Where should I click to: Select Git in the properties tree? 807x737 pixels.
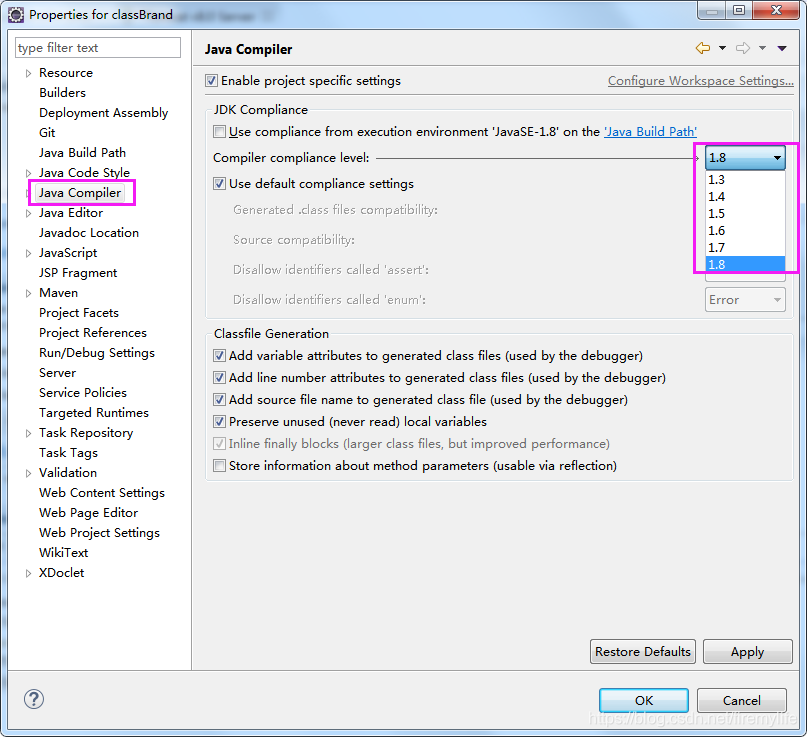(x=47, y=133)
